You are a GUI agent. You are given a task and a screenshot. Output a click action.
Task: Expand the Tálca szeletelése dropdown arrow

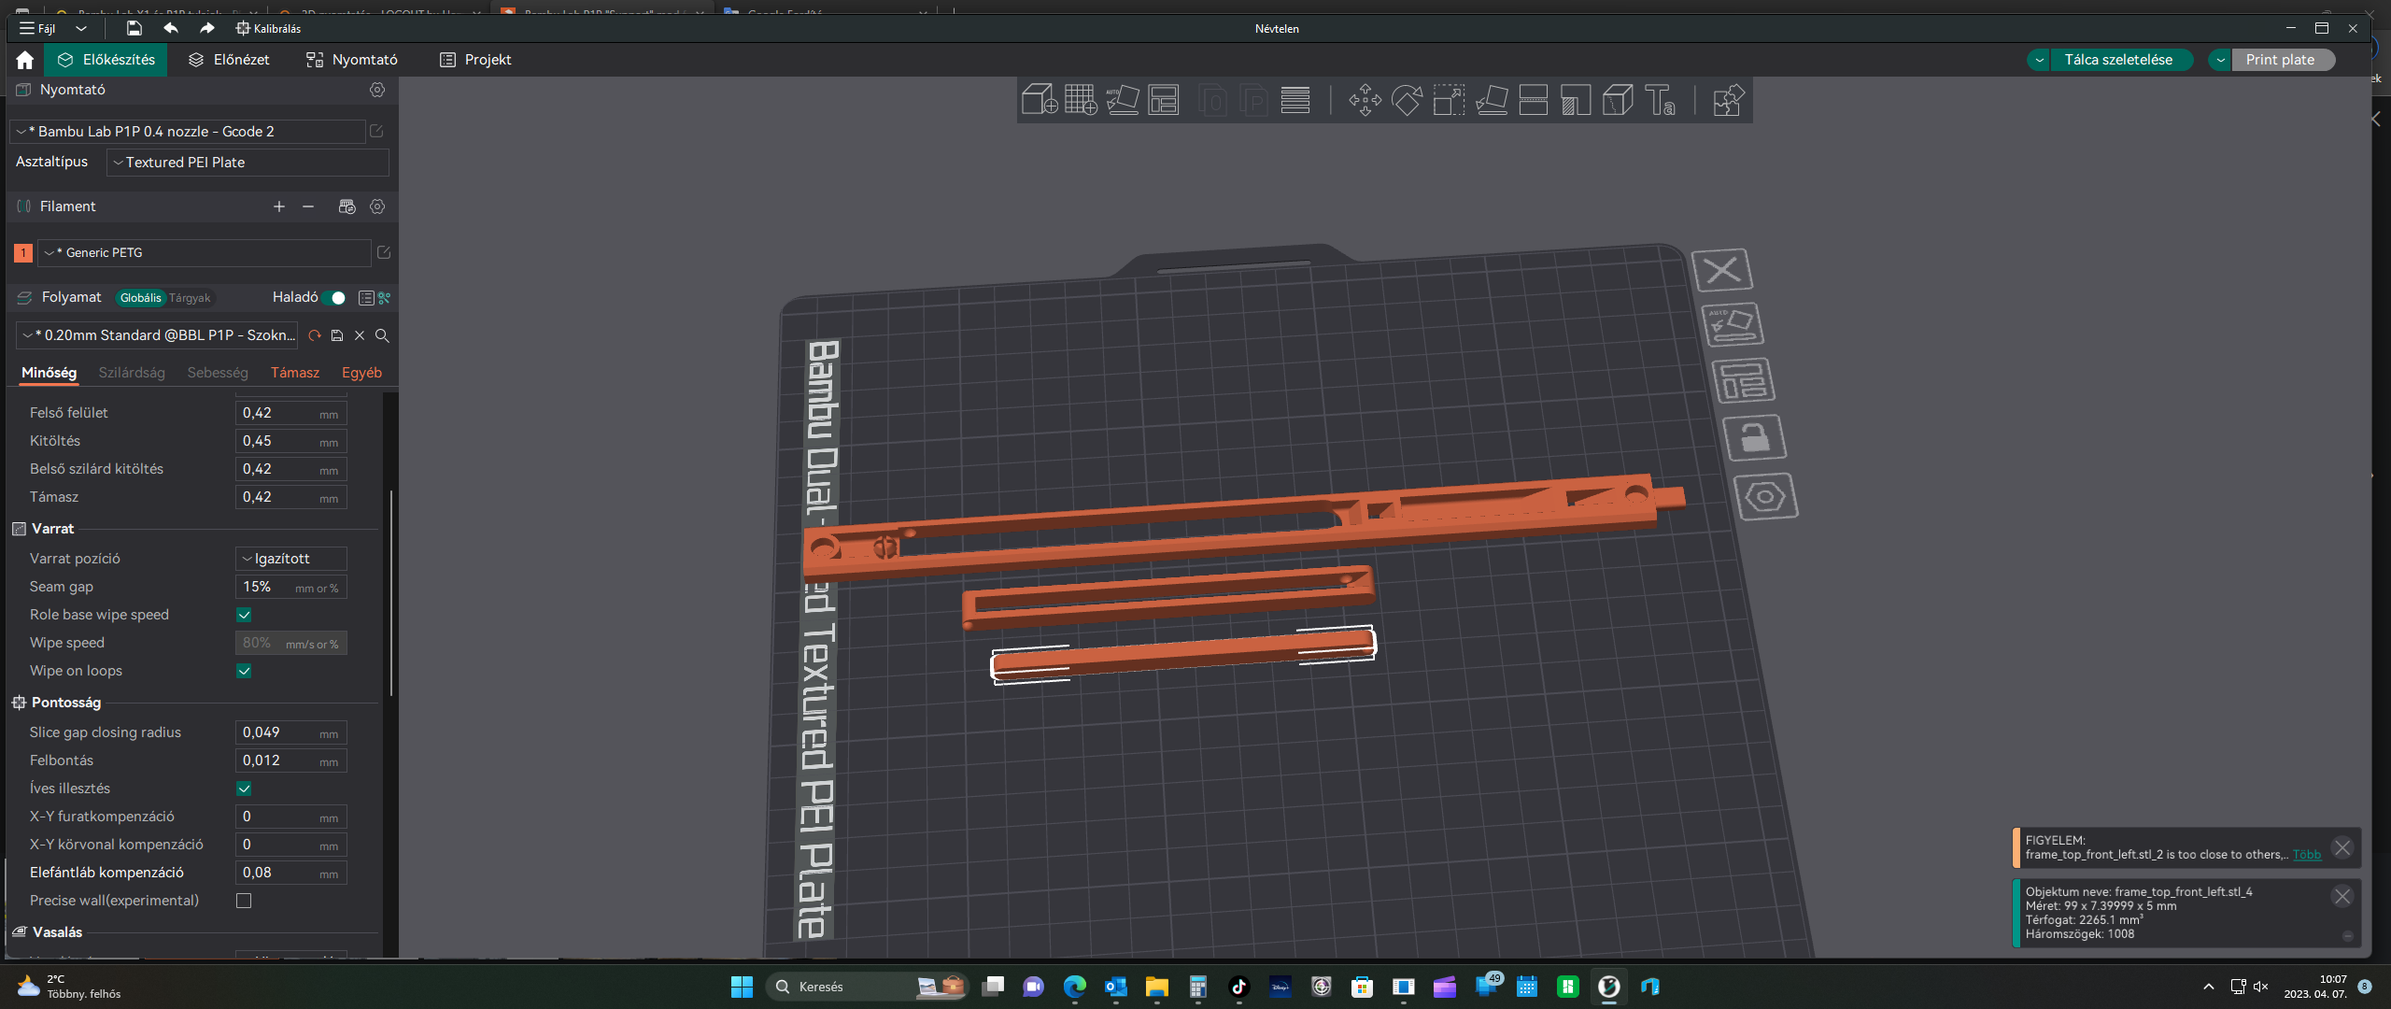(x=2039, y=60)
